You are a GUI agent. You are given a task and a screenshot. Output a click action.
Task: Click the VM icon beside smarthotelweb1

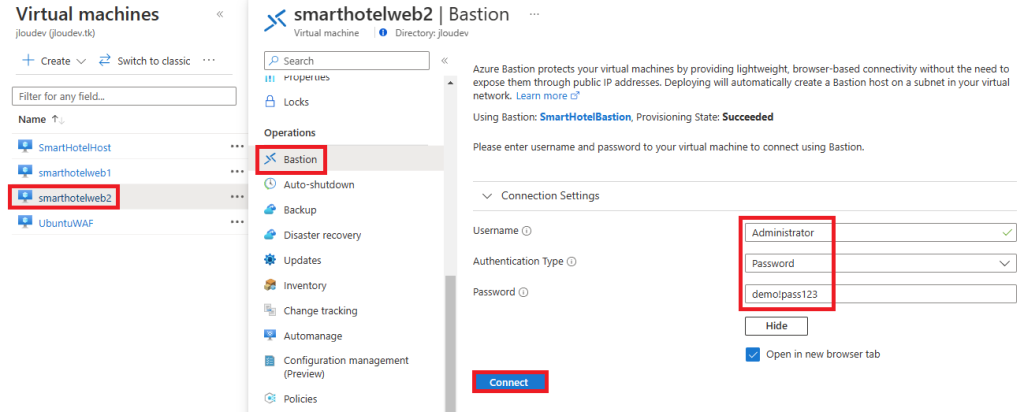[25, 172]
